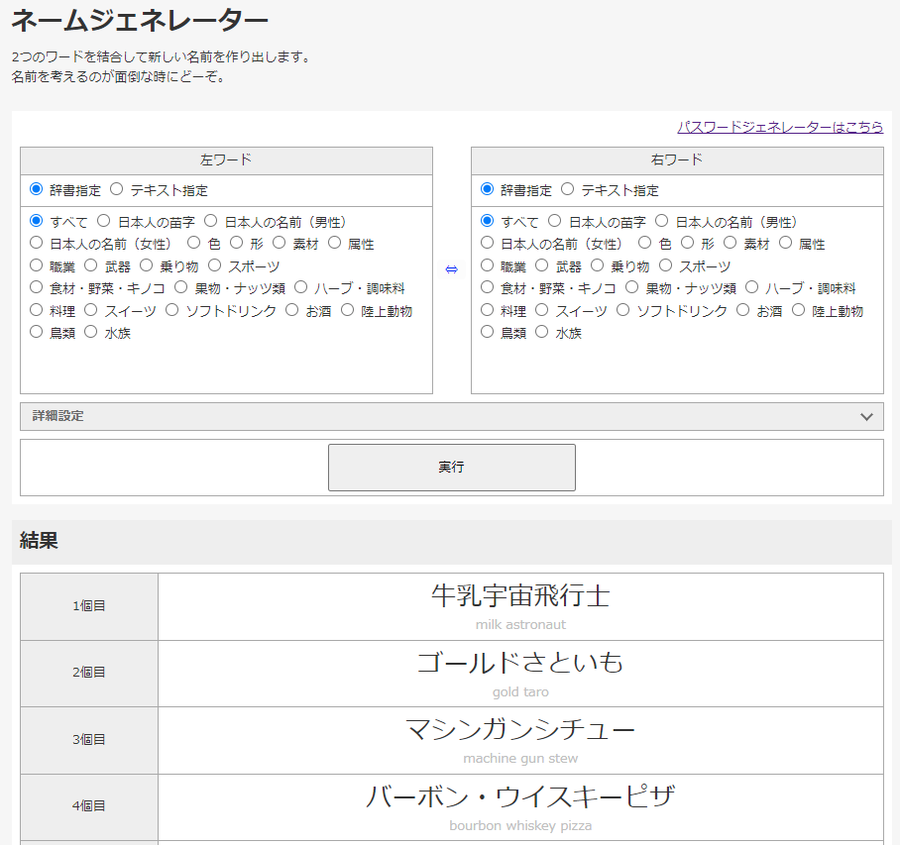Select テキスト指定 in the 左ワード panel
Viewport: 900px width, 845px height.
(117, 189)
